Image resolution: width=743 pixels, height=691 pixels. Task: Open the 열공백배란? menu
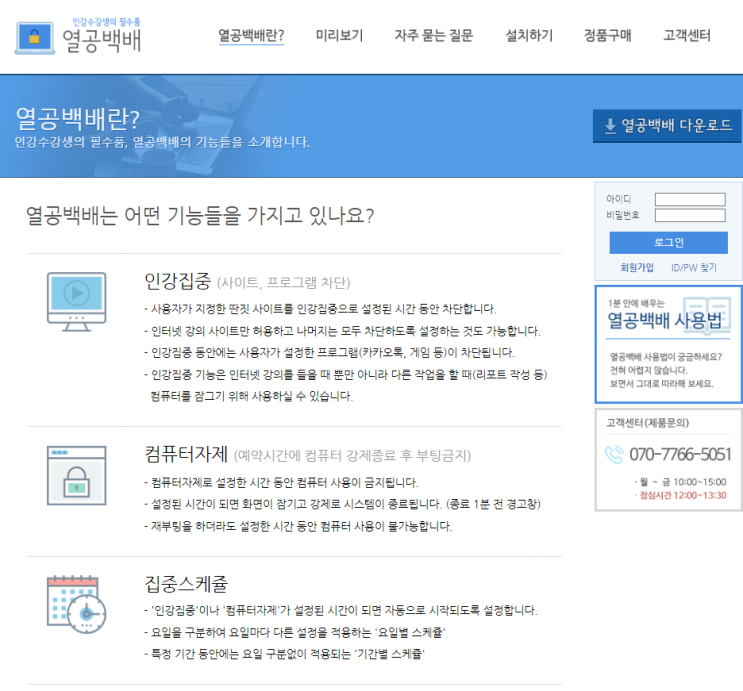click(251, 36)
